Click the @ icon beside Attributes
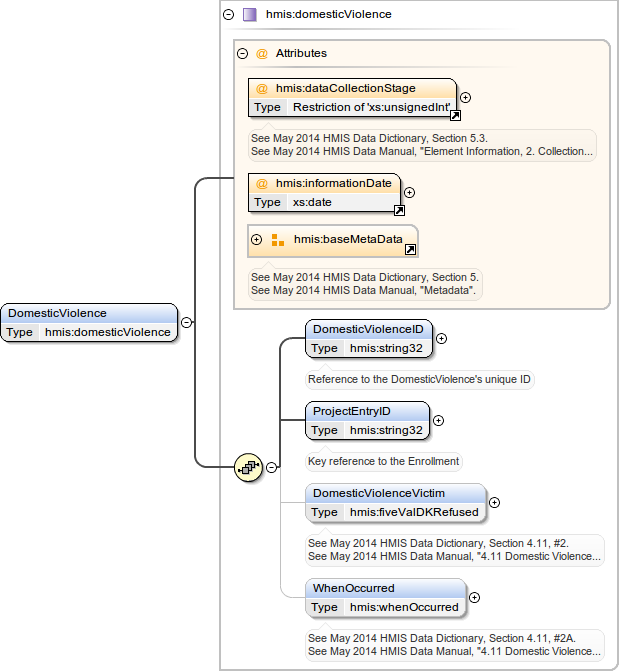Screen dimensions: 620x672 [262, 53]
